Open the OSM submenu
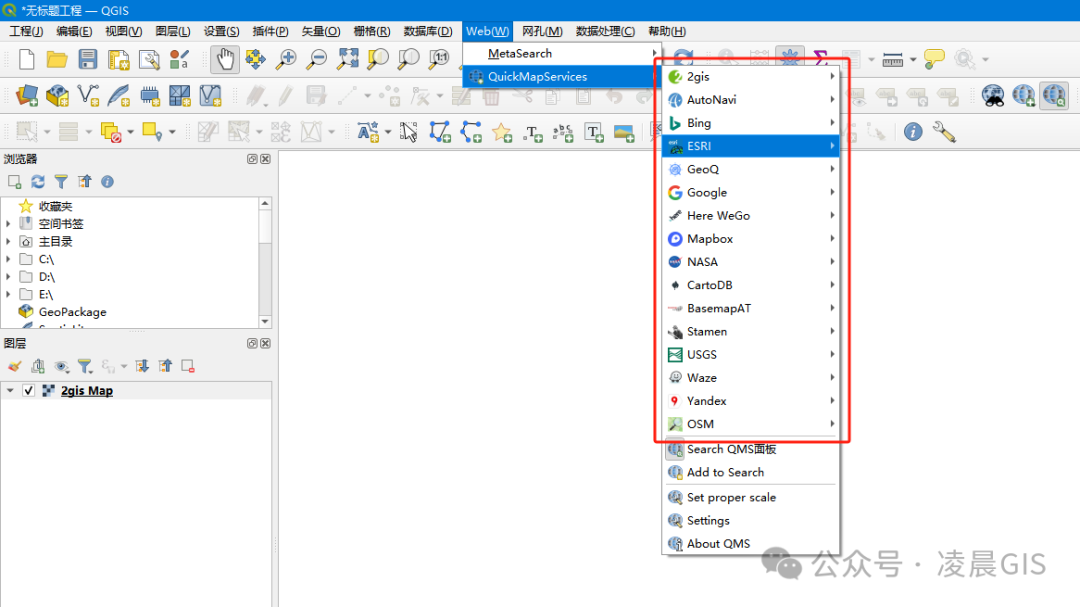The width and height of the screenshot is (1080, 607). pyautogui.click(x=751, y=424)
